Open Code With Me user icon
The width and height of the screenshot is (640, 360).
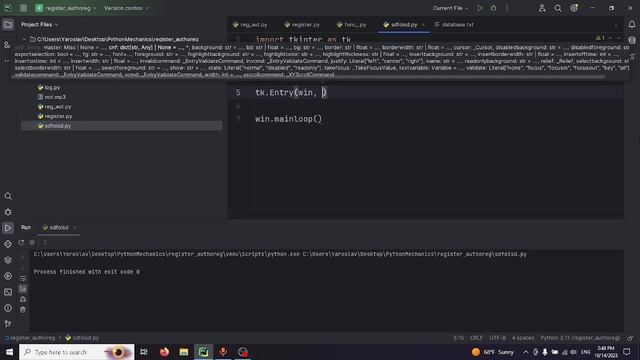coord(542,8)
